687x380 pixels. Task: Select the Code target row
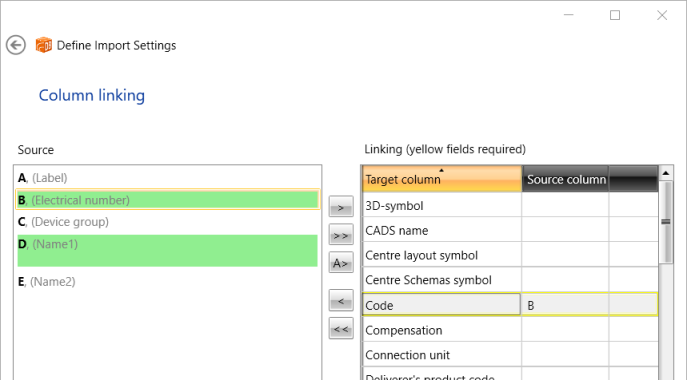click(x=441, y=305)
